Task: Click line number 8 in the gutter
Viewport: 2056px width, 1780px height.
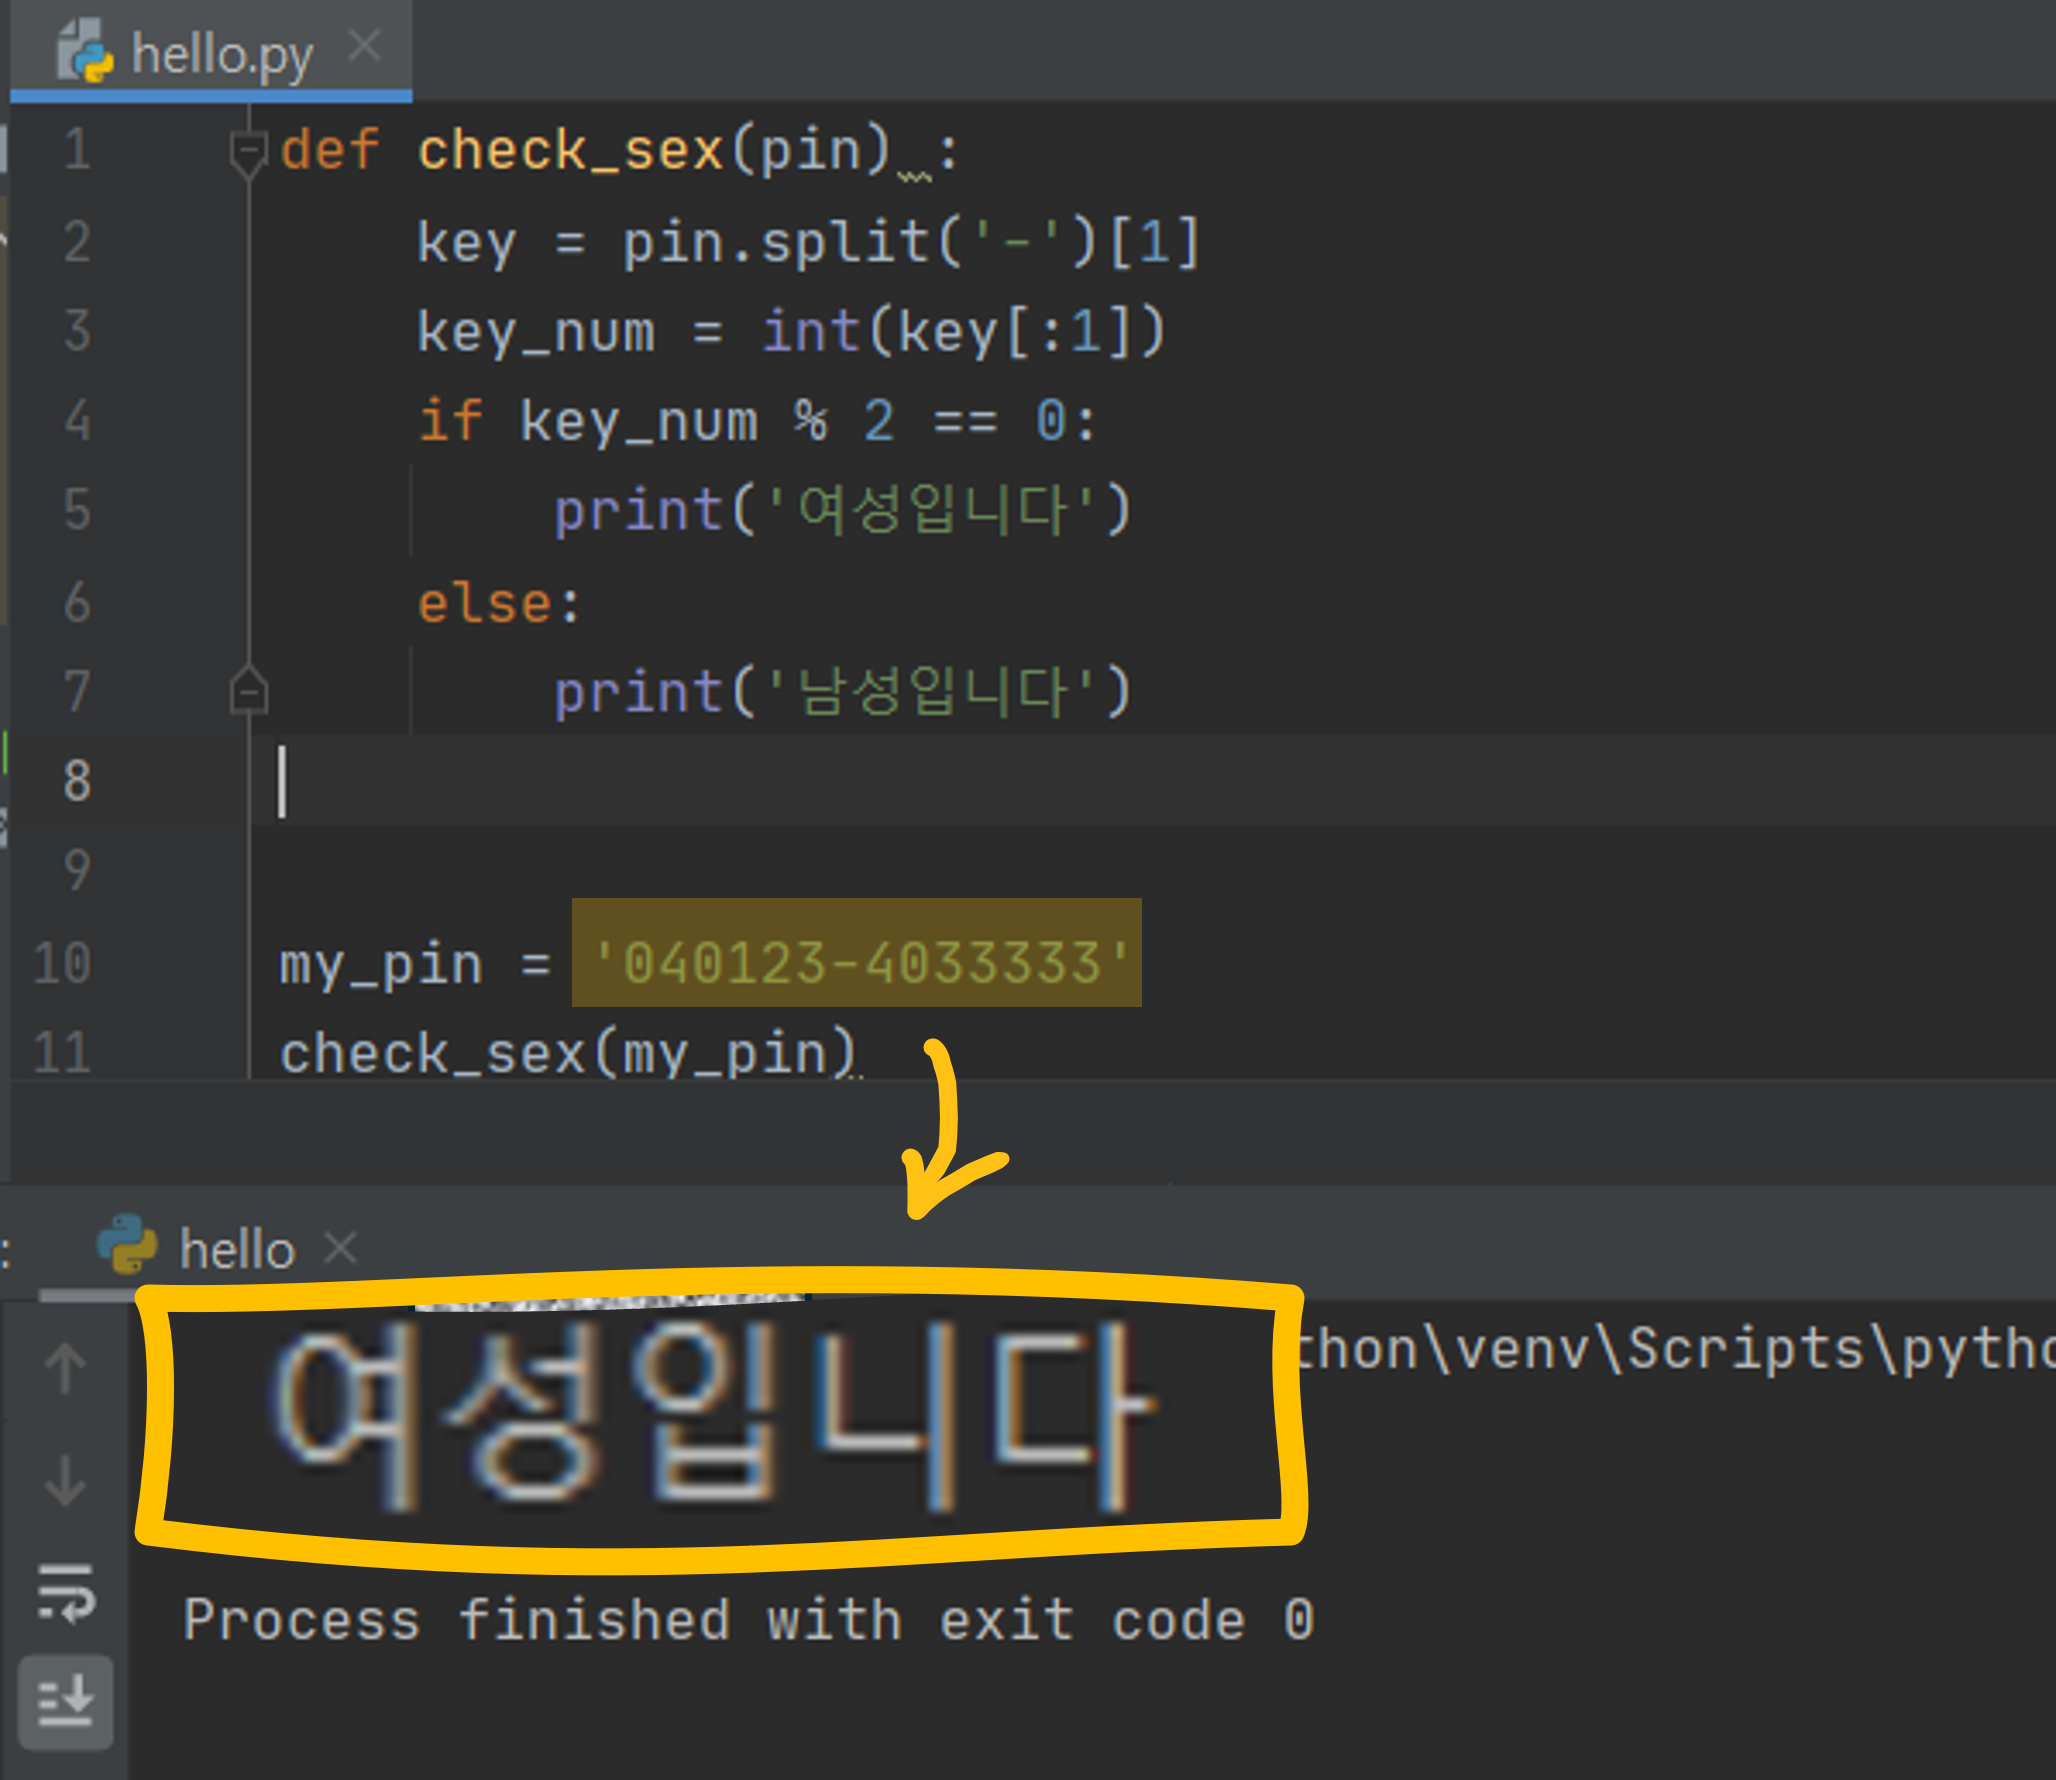Action: tap(76, 781)
